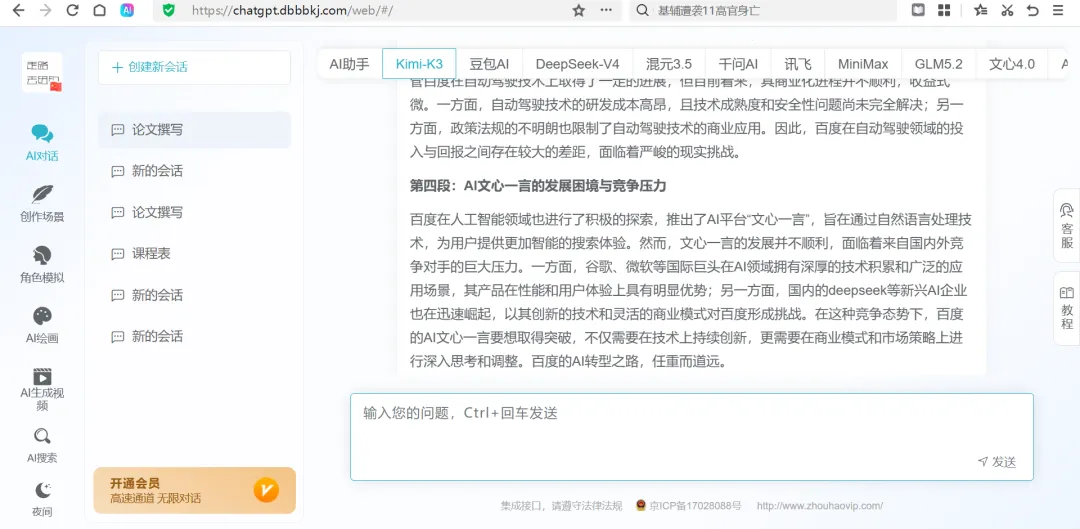Viewport: 1080px width, 529px height.
Task: Click the AI assistant icon beside home
Action: coord(127,10)
